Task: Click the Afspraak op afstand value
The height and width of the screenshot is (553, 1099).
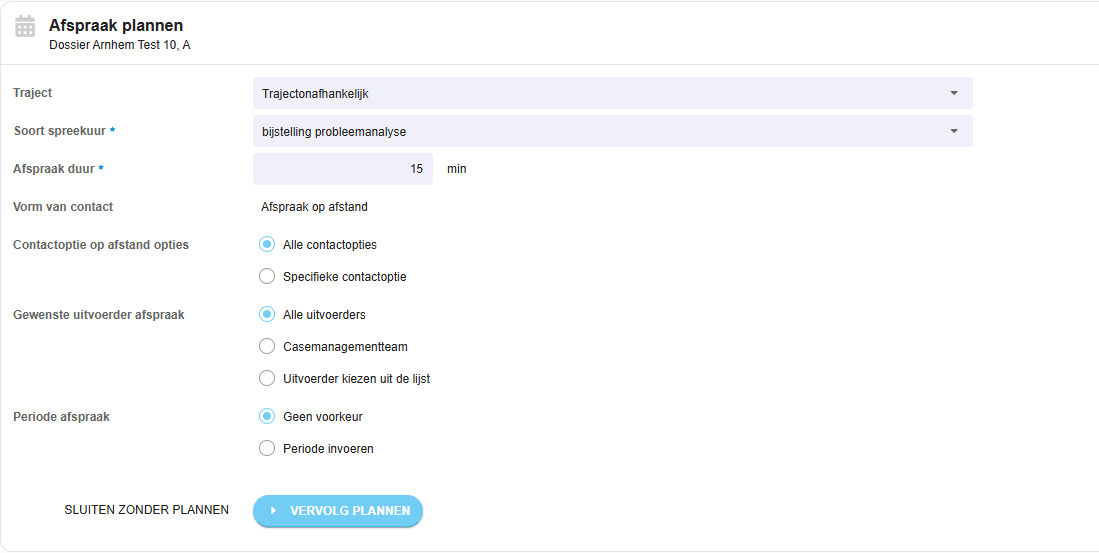Action: [x=314, y=207]
